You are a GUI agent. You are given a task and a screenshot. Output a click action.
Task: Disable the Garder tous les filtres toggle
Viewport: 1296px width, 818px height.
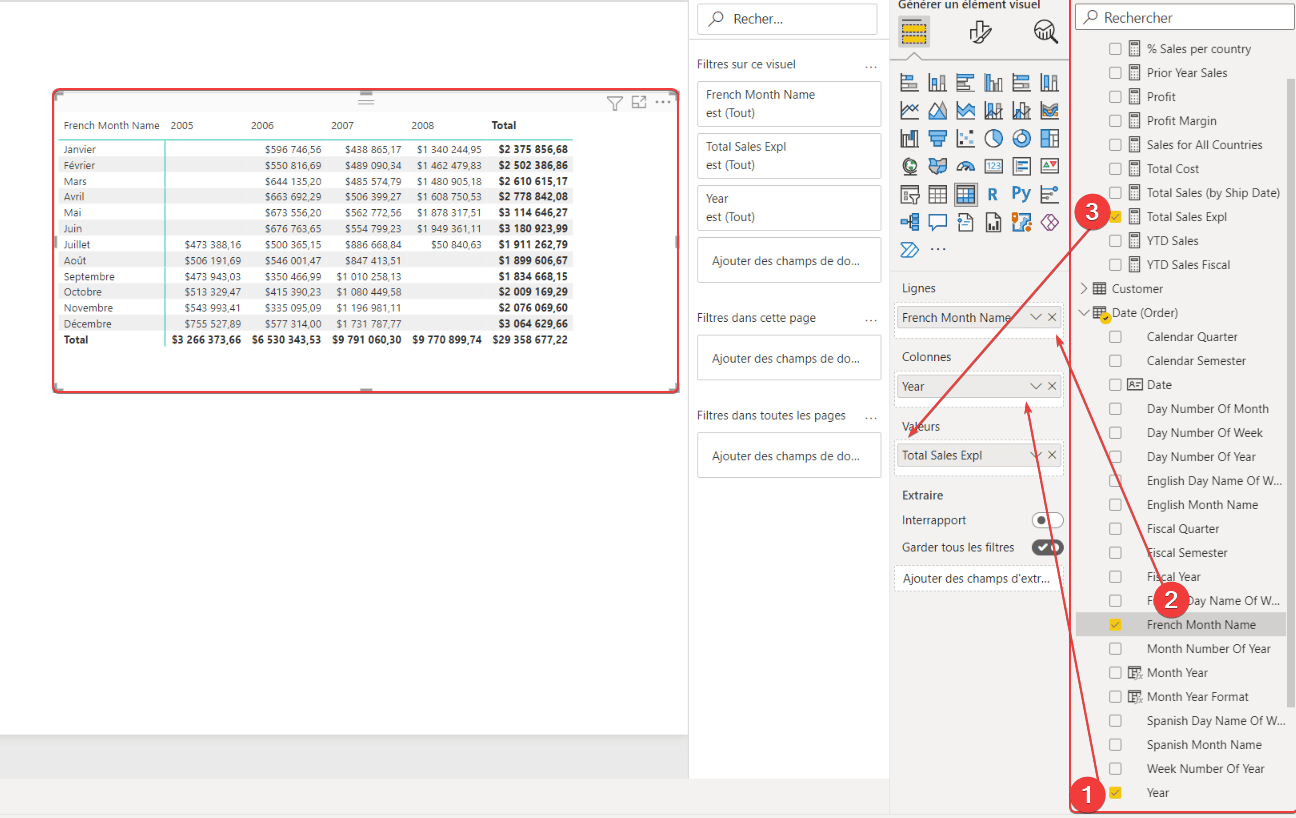1048,547
